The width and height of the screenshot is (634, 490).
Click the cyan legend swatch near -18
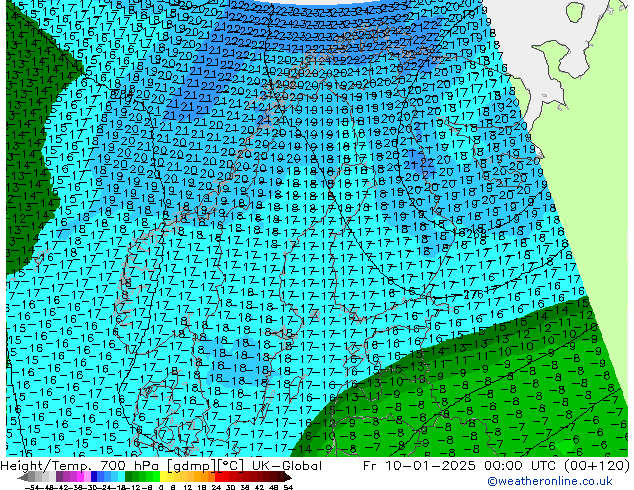coord(121,476)
